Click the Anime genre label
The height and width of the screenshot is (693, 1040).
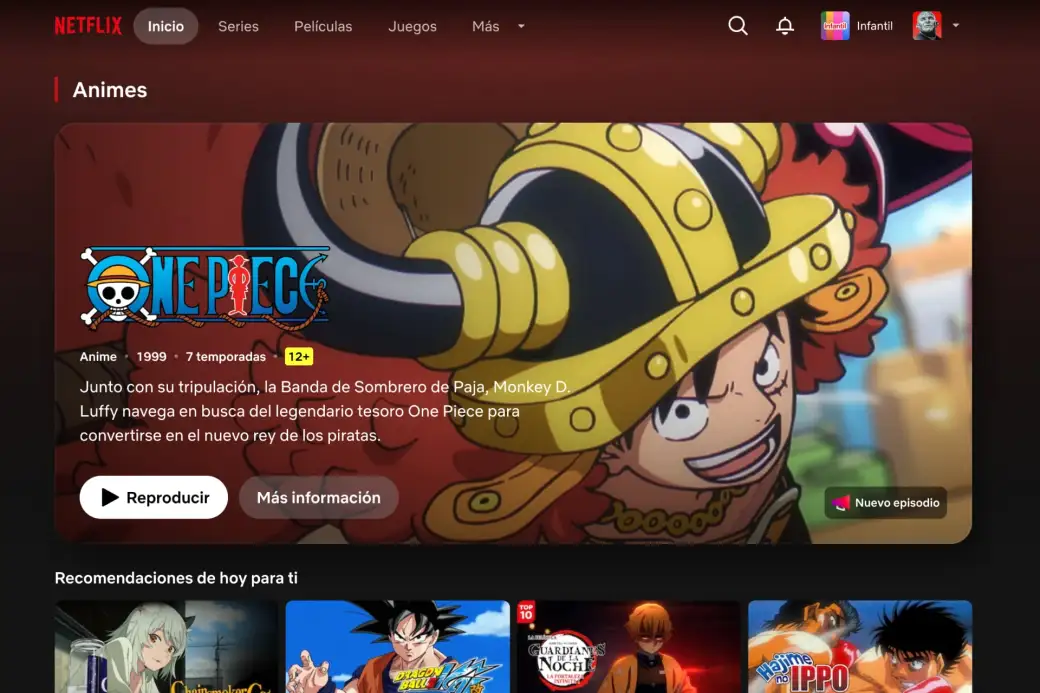[x=98, y=357]
